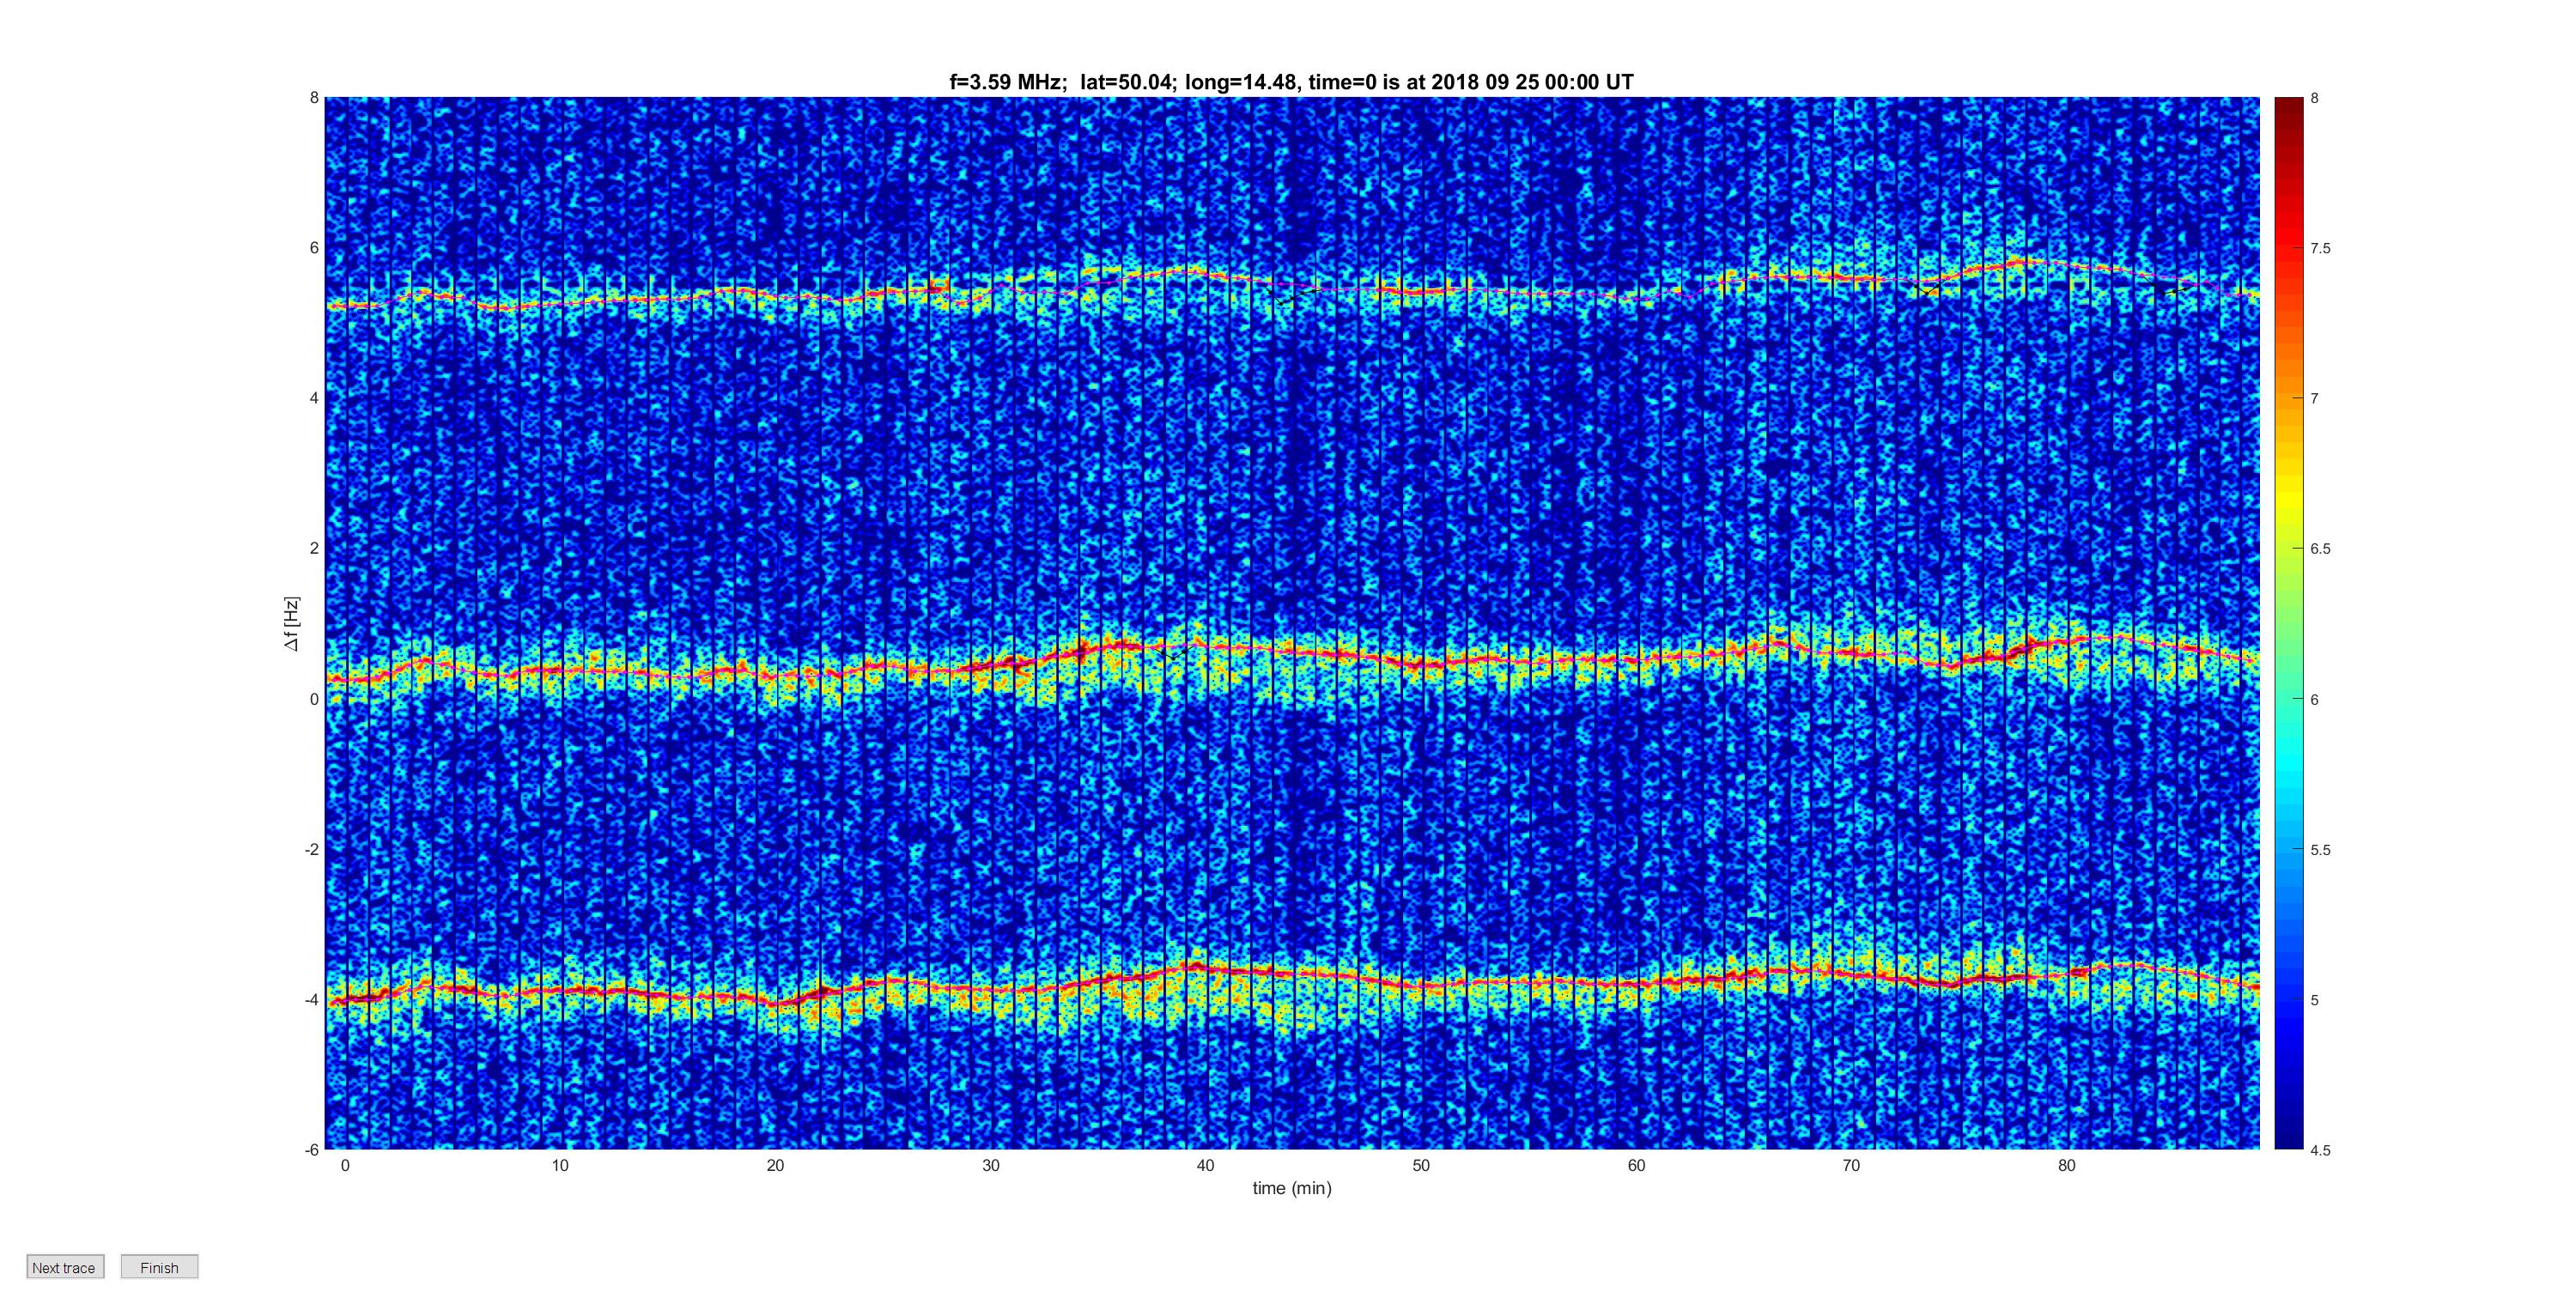Click the y-axis tick label 4
Image resolution: width=2576 pixels, height=1292 pixels.
[314, 398]
